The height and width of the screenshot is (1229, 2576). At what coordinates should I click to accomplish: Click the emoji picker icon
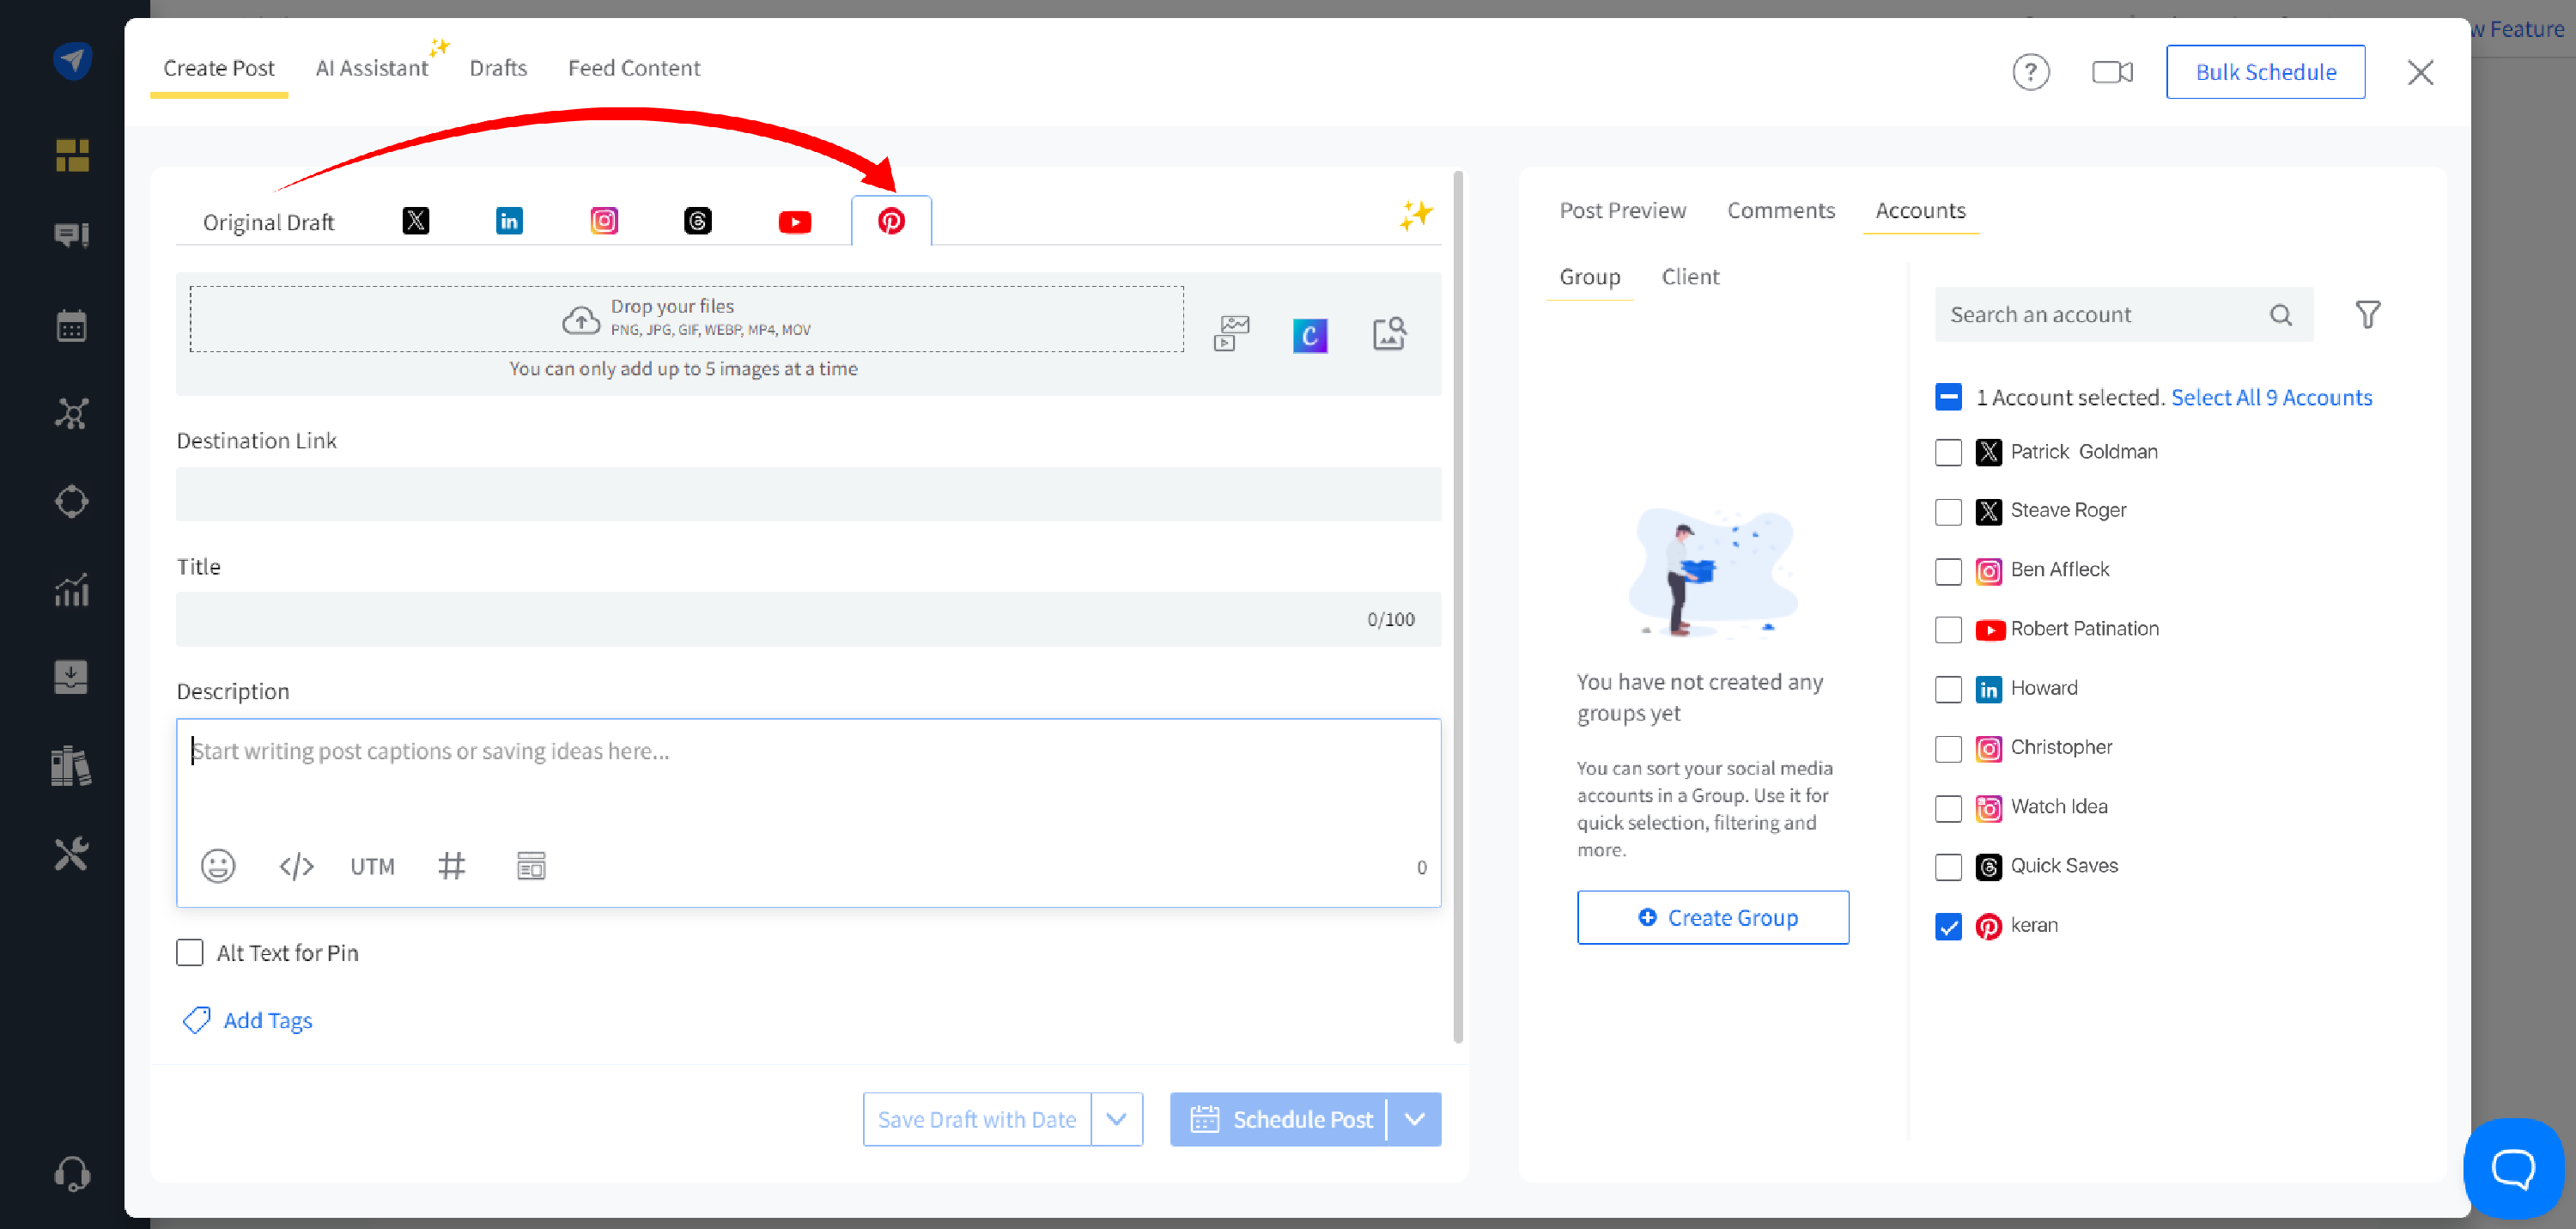click(217, 866)
